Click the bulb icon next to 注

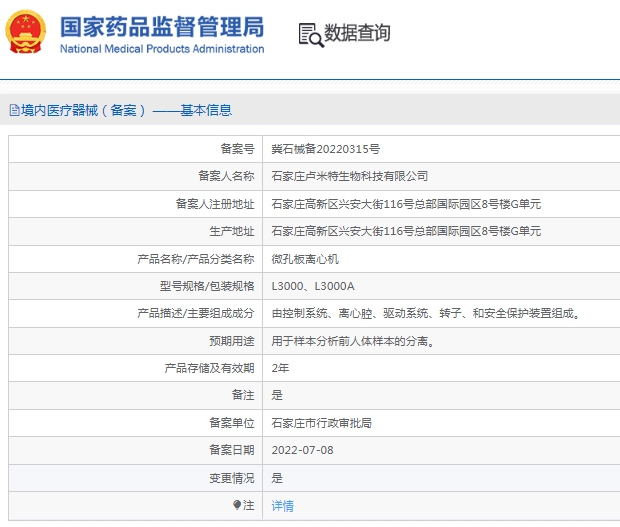(237, 505)
